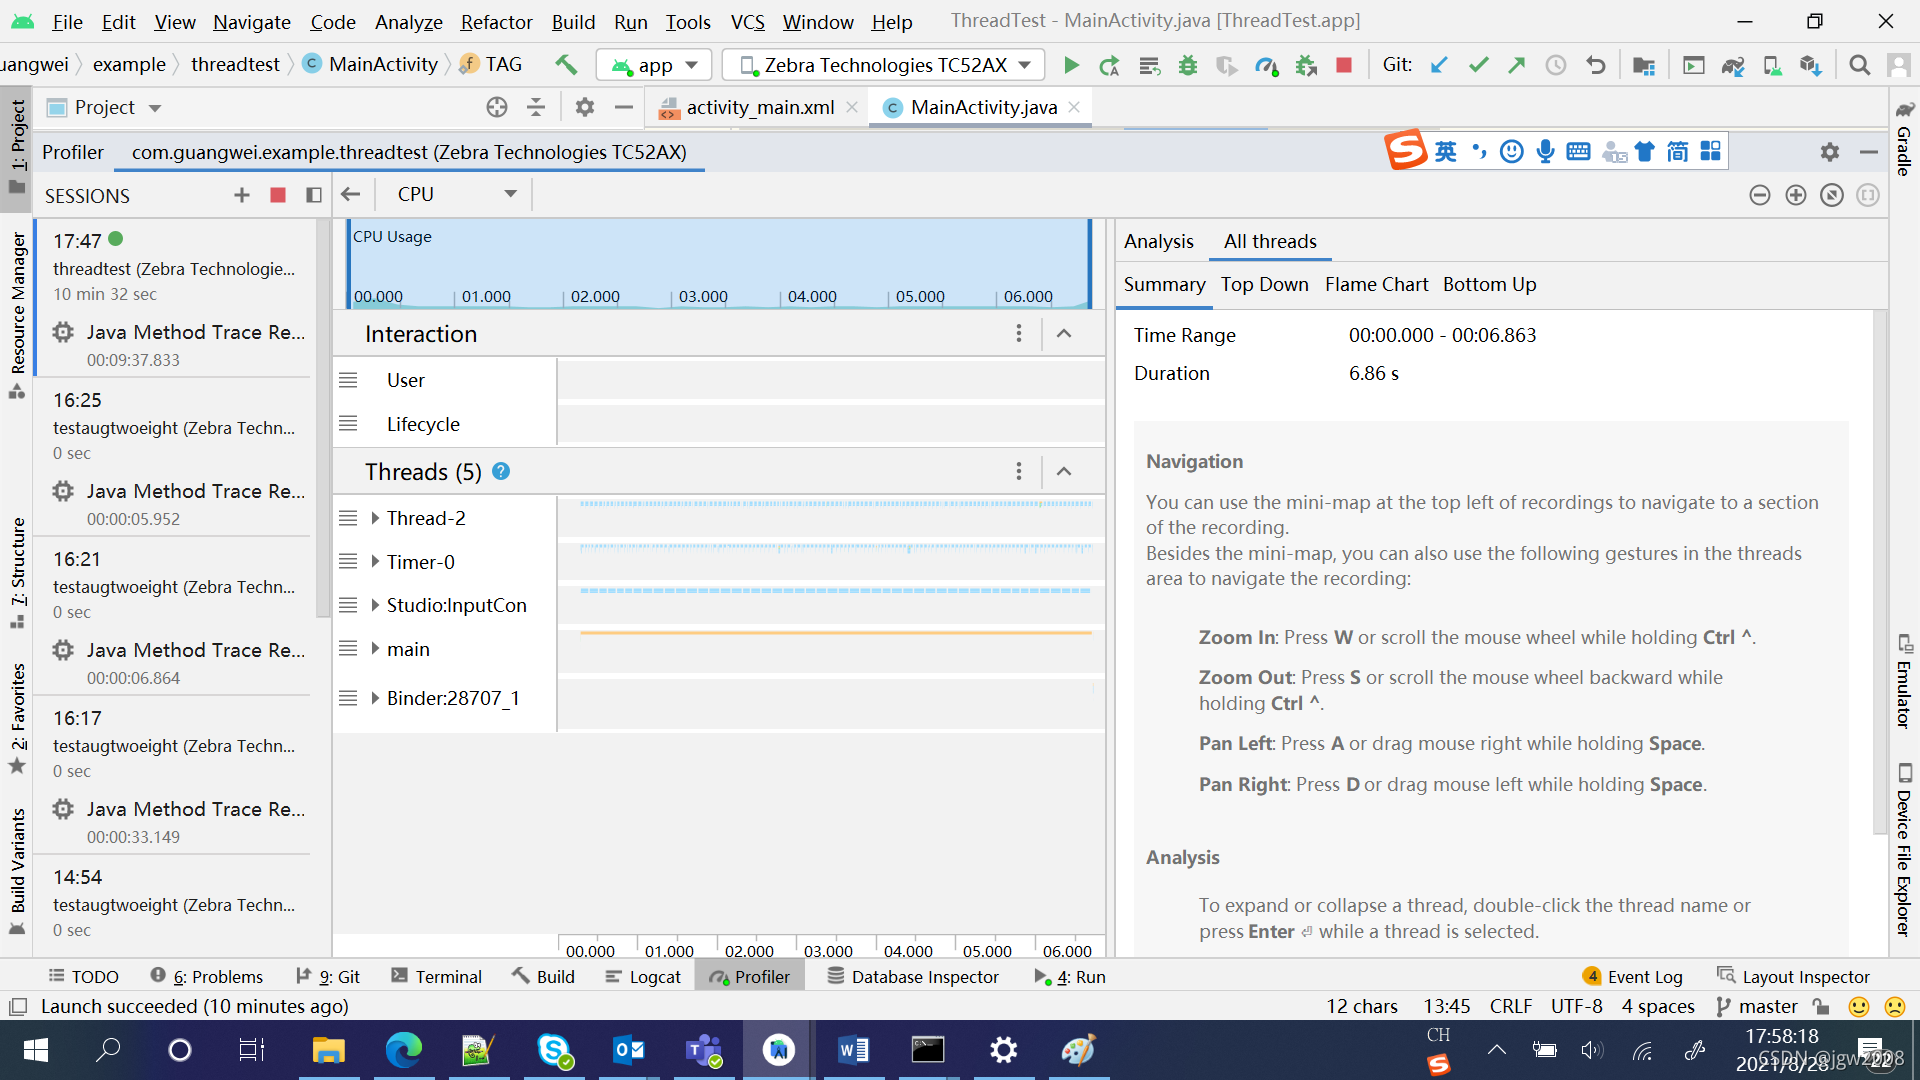This screenshot has width=1920, height=1080.
Task: Click the Debug app bug icon
Action: pyautogui.click(x=1188, y=65)
